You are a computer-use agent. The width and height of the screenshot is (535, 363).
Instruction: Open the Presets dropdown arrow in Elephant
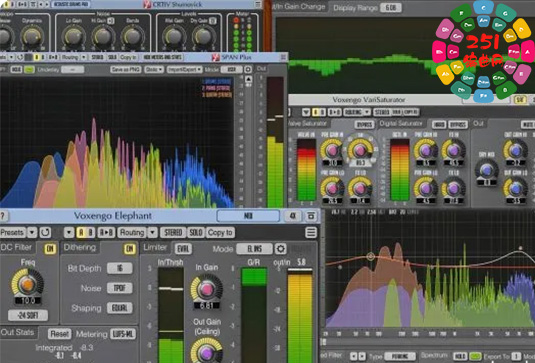point(32,233)
